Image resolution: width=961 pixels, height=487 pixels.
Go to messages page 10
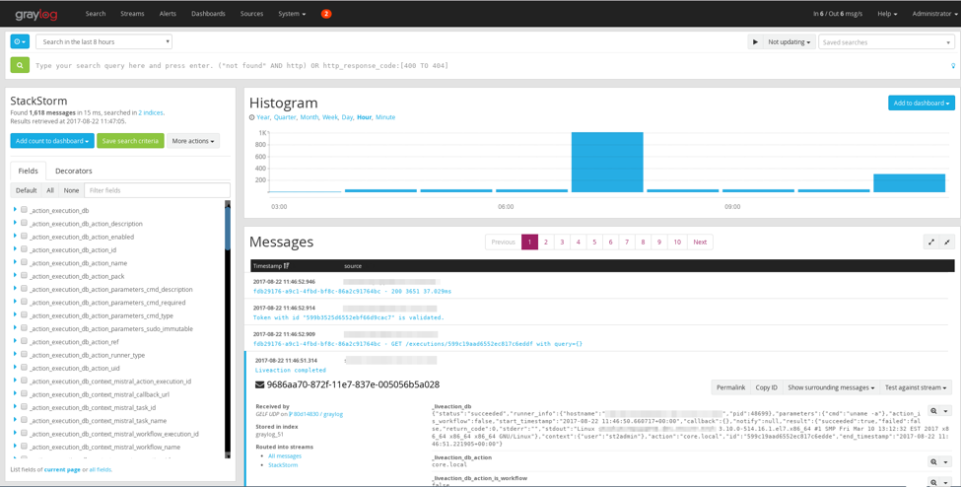coord(677,242)
